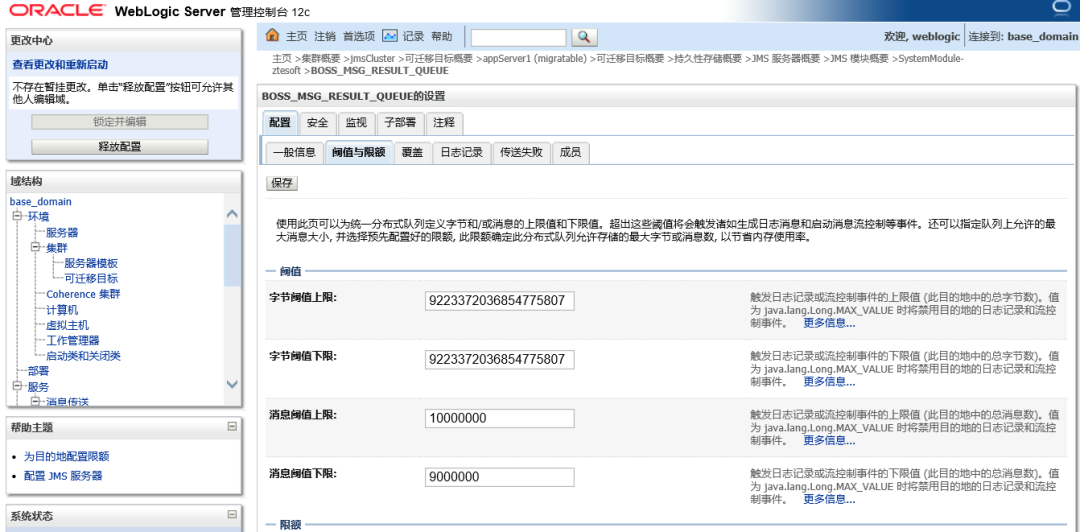This screenshot has width=1080, height=532.
Task: Open 计算机 tree item
Action: click(62, 310)
